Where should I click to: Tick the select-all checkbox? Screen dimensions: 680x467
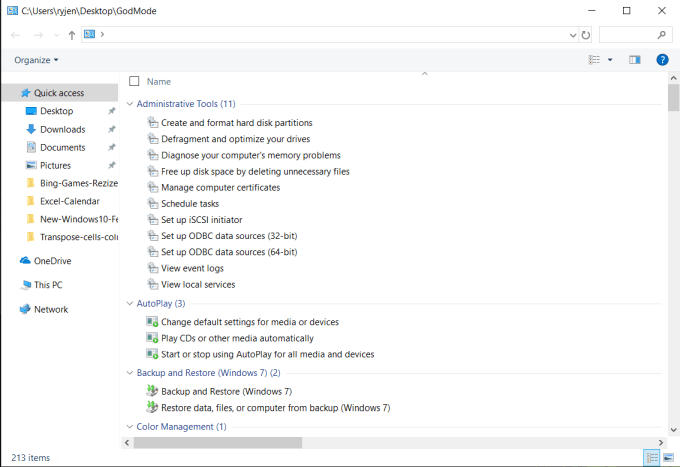tap(134, 81)
